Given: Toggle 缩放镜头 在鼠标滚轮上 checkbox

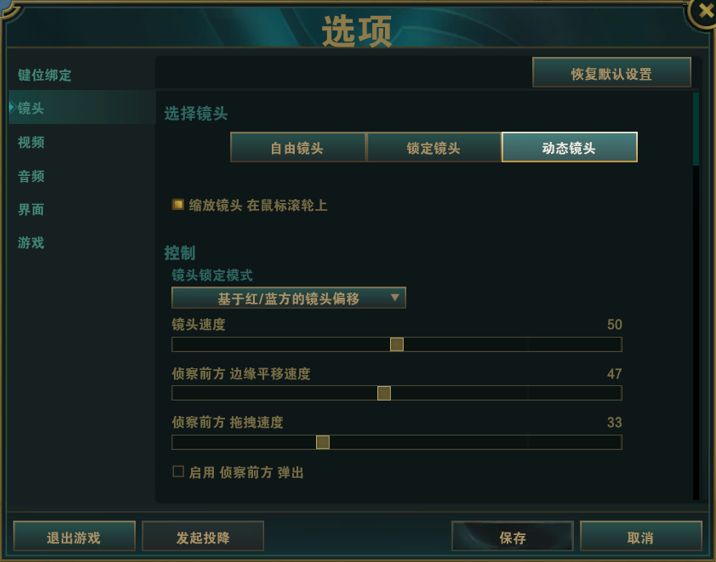Looking at the screenshot, I should click(x=178, y=205).
